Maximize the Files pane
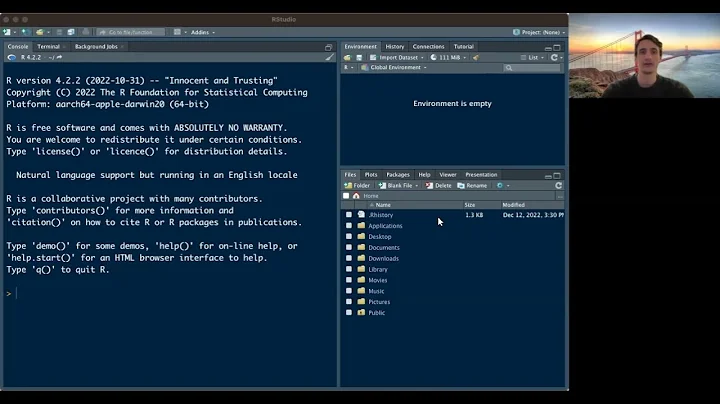The width and height of the screenshot is (720, 404). click(x=557, y=175)
